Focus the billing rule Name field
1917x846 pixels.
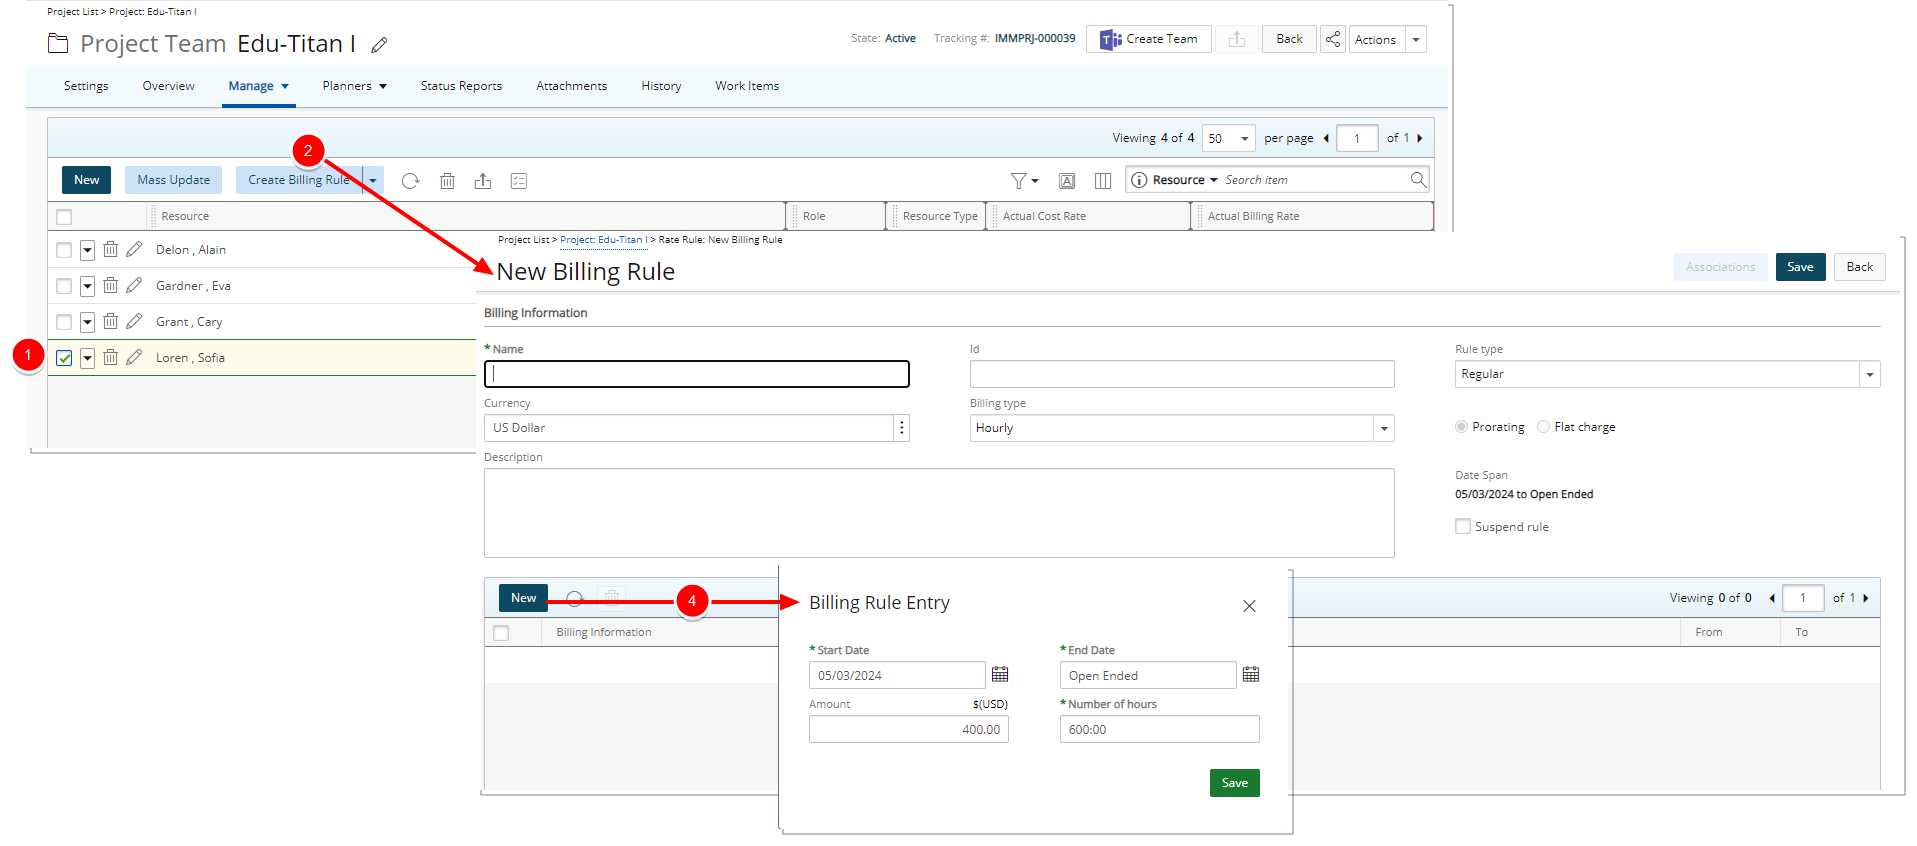click(696, 374)
